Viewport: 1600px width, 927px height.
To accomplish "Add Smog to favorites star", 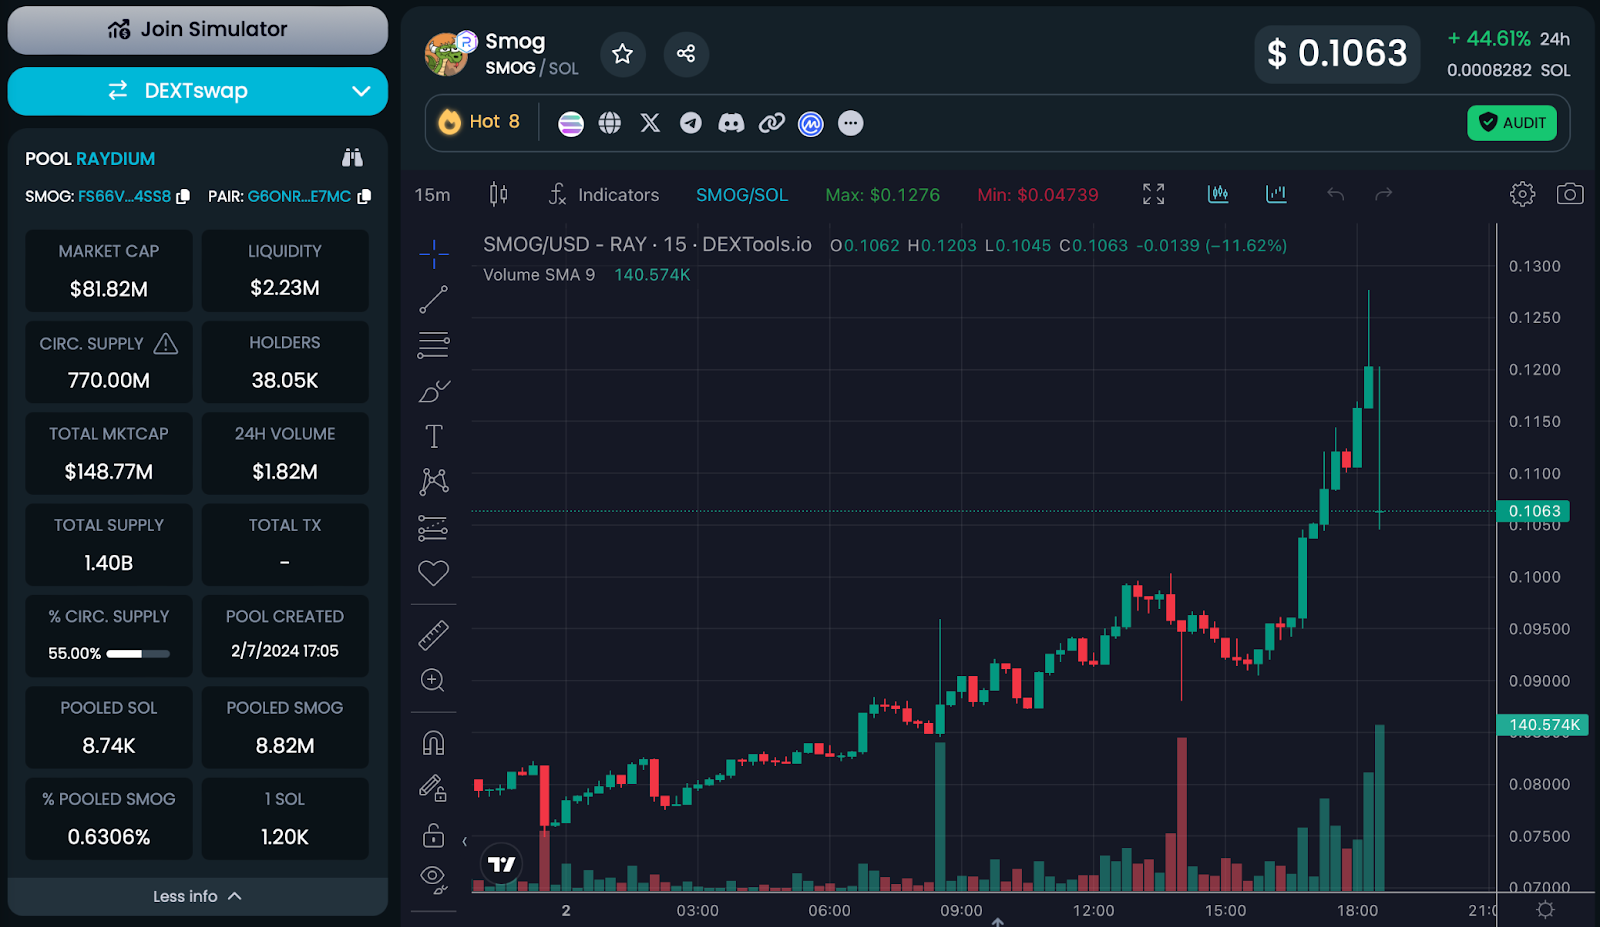I will point(623,54).
